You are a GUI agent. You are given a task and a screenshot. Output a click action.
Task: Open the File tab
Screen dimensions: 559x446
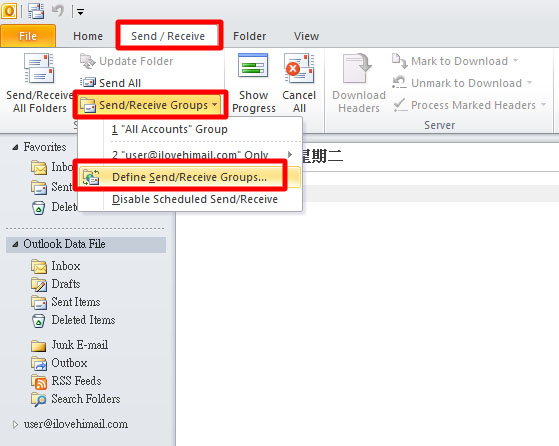coord(28,36)
